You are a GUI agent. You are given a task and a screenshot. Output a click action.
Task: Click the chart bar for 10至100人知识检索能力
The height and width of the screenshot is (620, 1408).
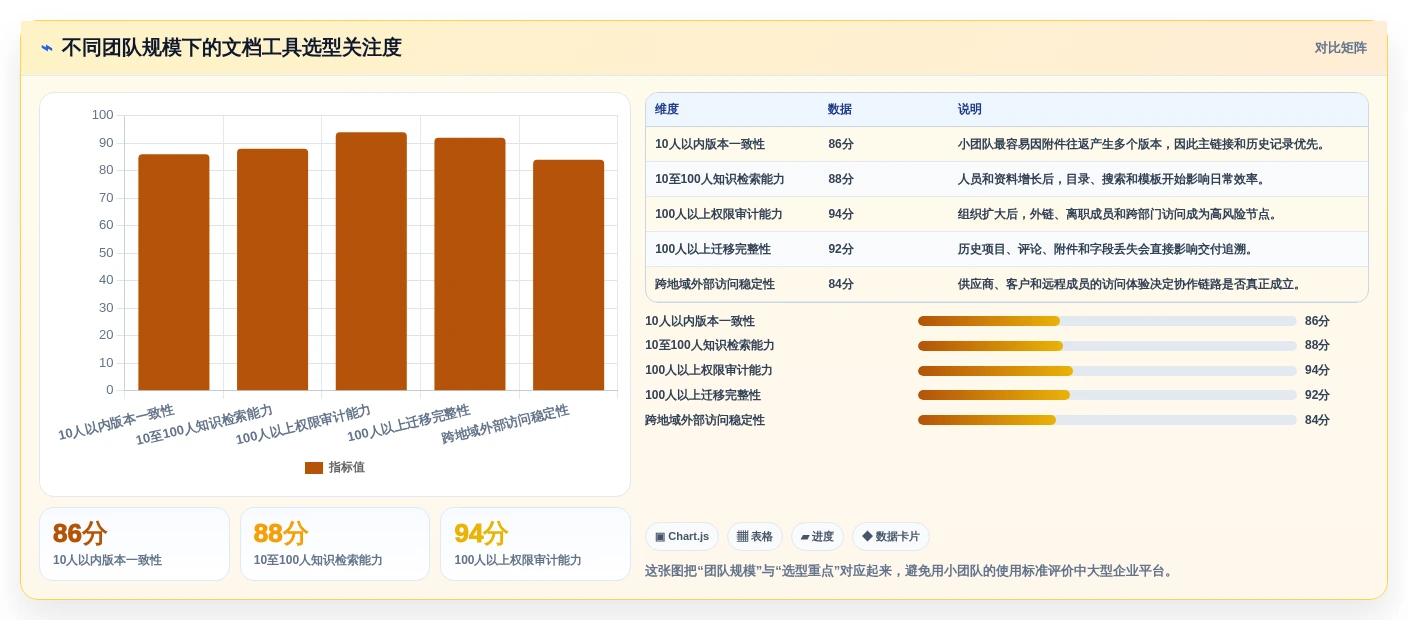[272, 269]
